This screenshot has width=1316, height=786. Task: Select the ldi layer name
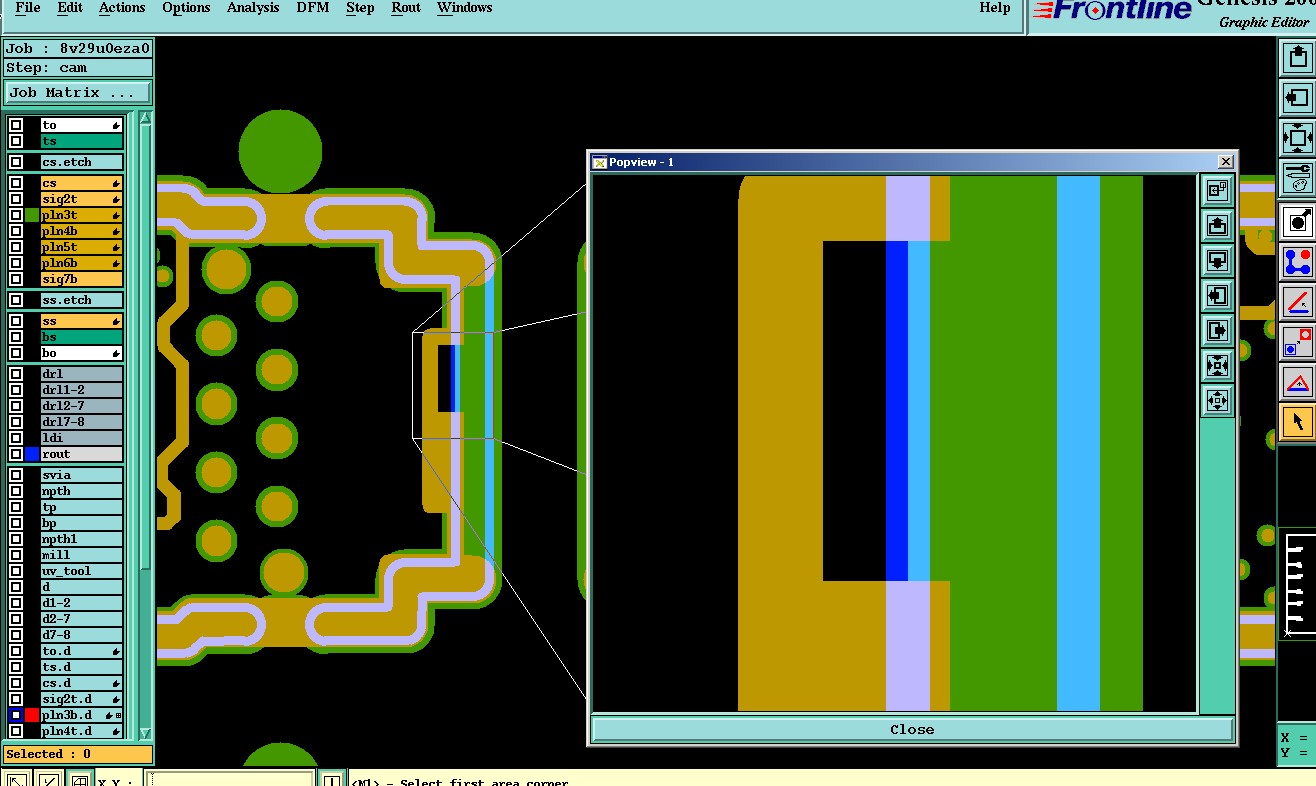(82, 438)
